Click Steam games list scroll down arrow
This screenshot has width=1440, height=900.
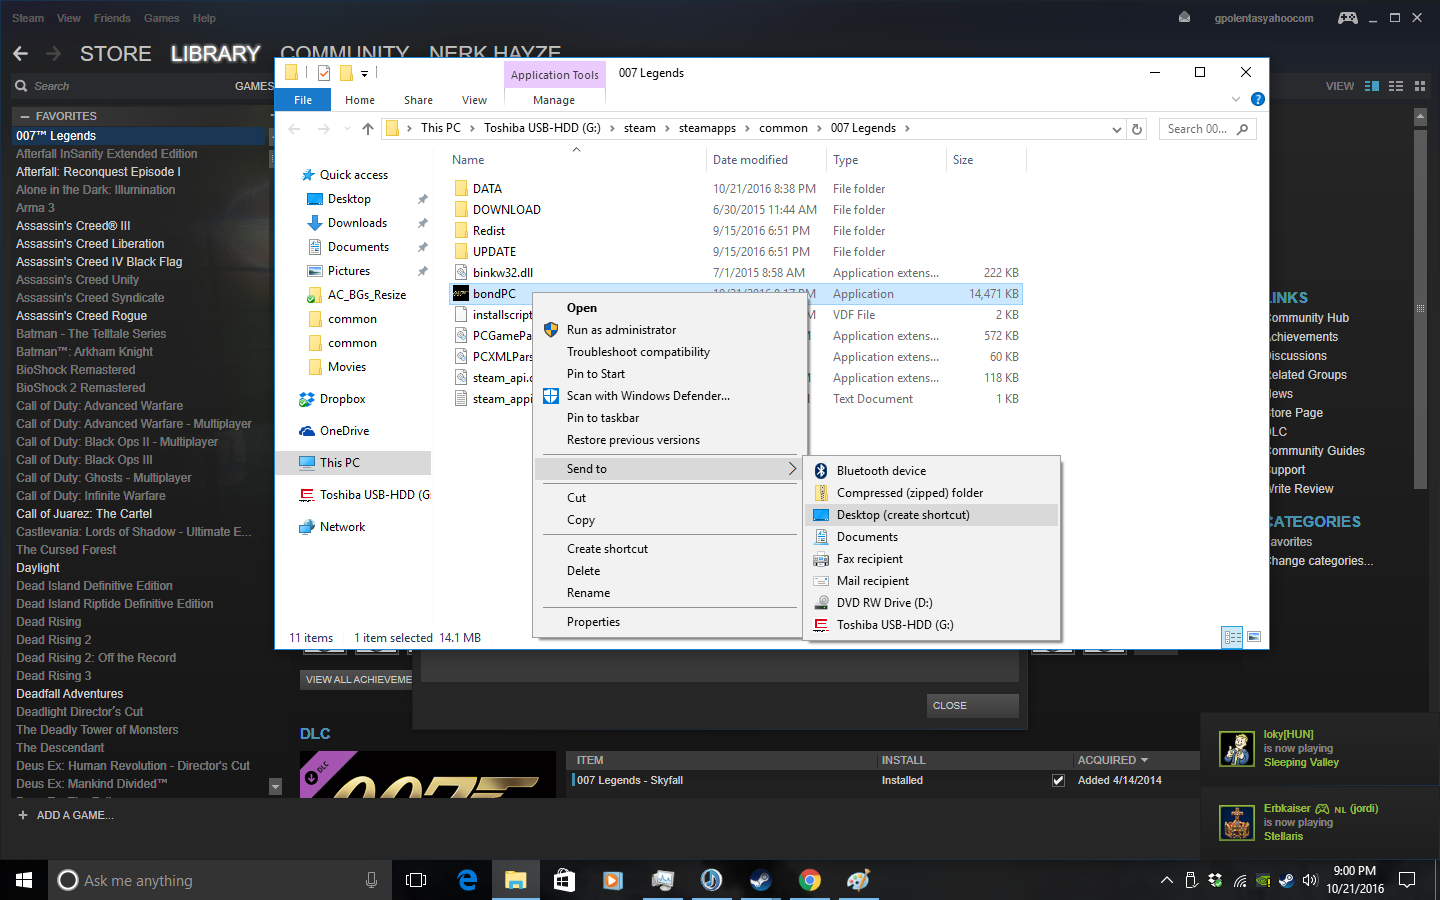[276, 787]
